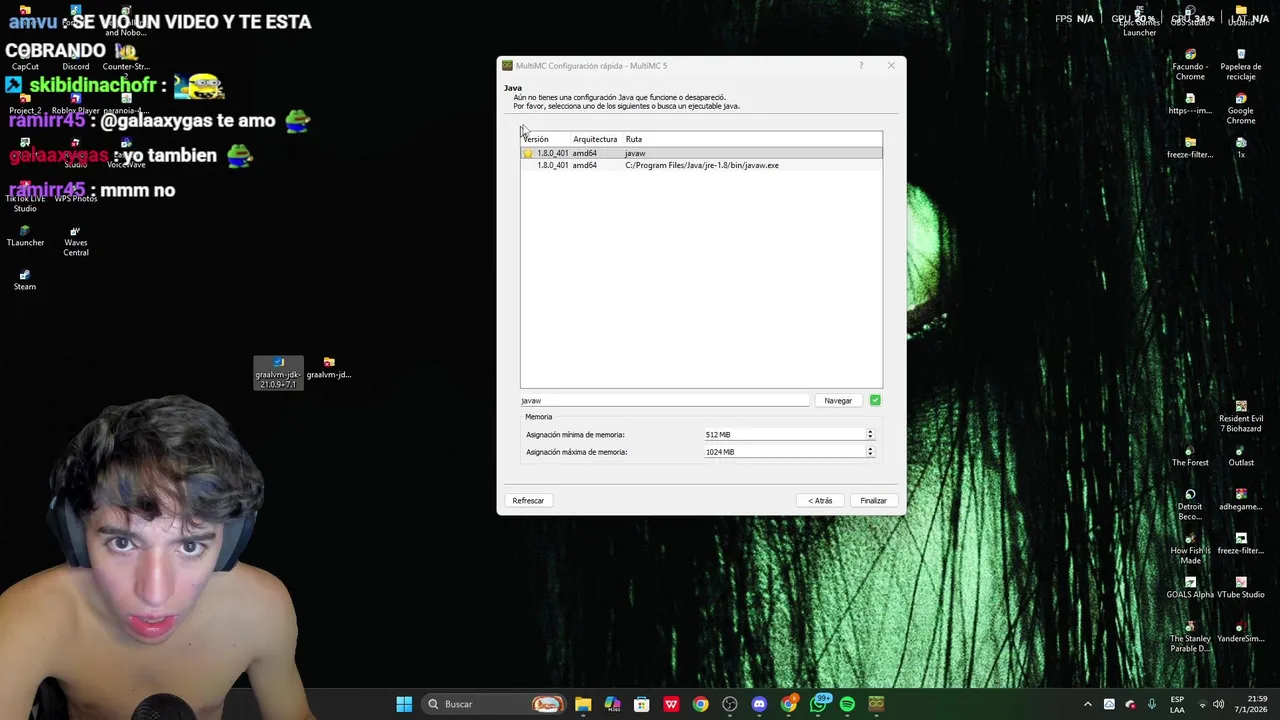Select the YandereSim desktop shortcut
Image resolution: width=1280 pixels, height=720 pixels.
(x=1241, y=632)
